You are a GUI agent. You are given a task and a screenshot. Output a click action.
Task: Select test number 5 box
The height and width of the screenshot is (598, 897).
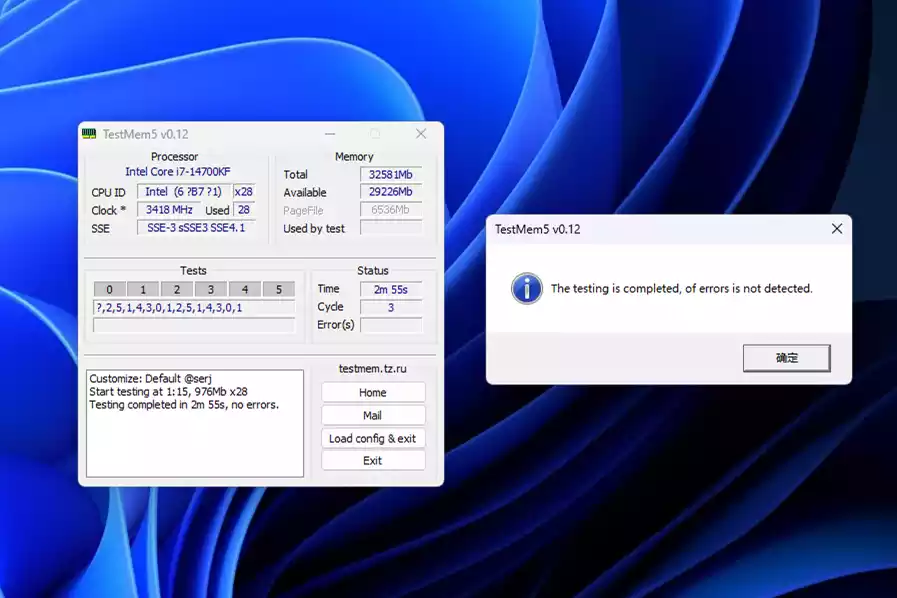279,290
